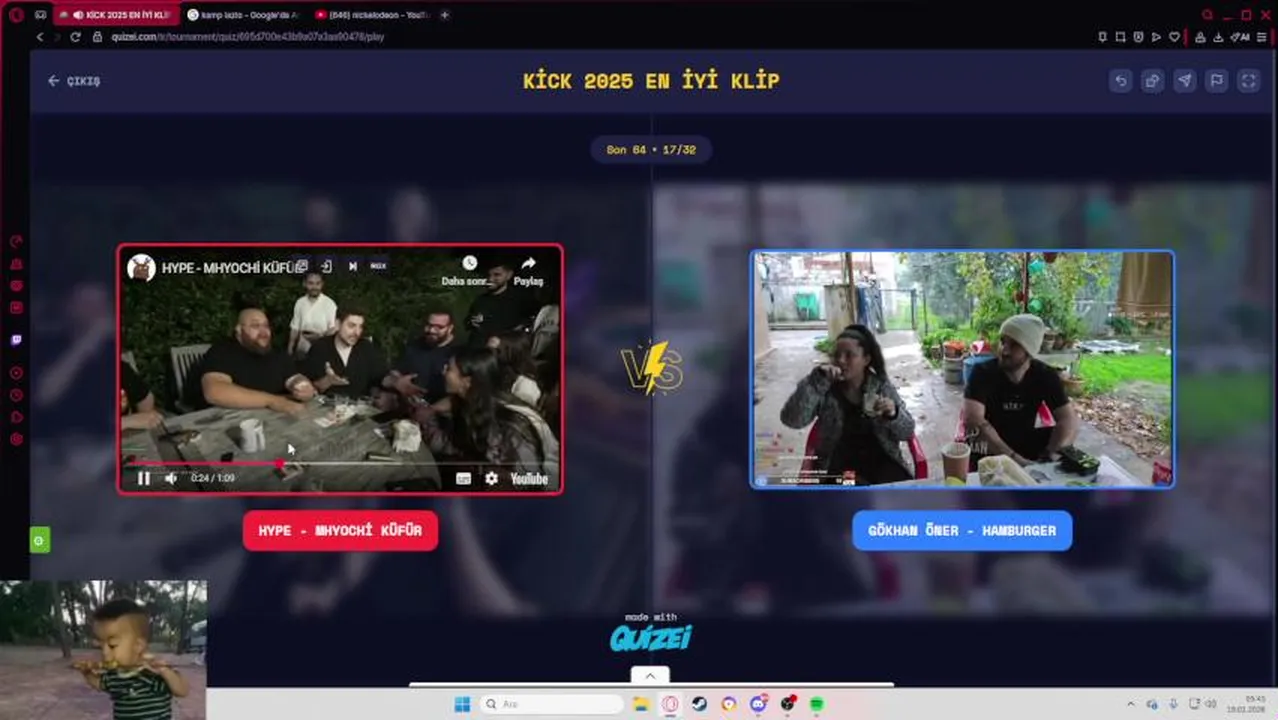This screenshot has width=1278, height=720.
Task: Bookmark the page with the heart icon
Action: click(x=1173, y=37)
